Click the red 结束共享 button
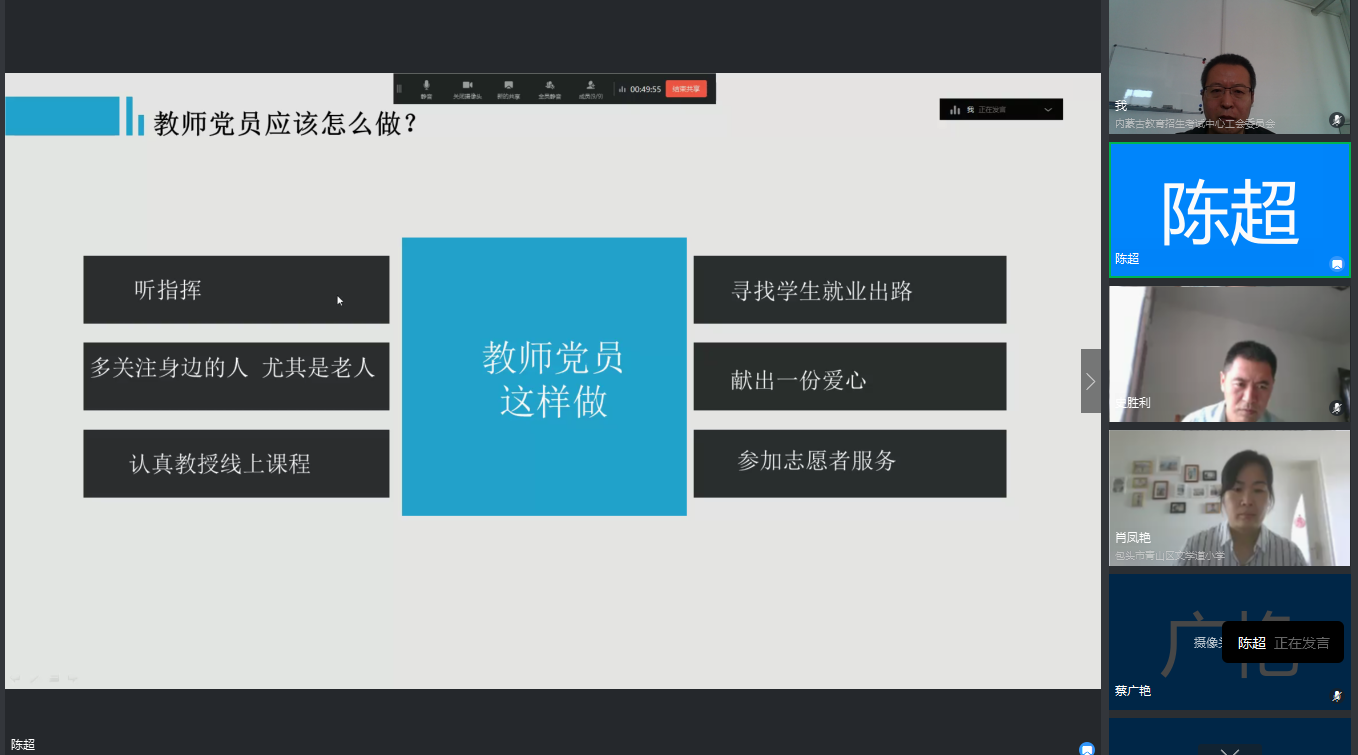Screen dimensions: 1358x755 686,88
